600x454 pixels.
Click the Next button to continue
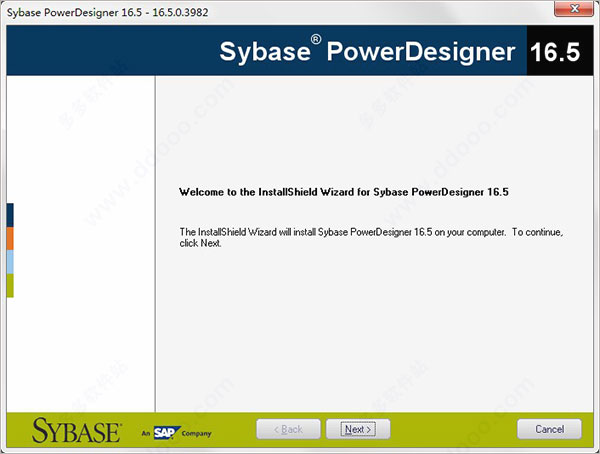358,429
